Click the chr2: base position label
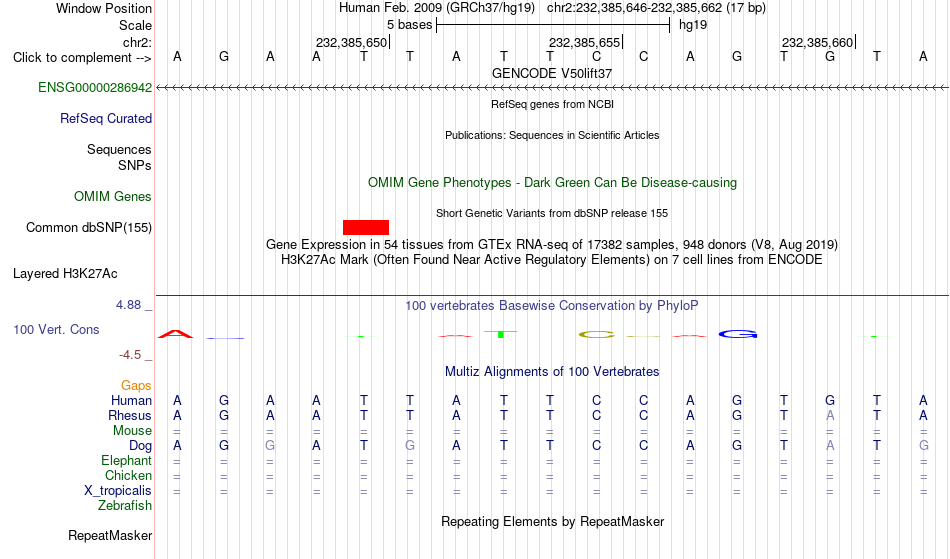Viewport: 950px width, 559px height. click(137, 42)
